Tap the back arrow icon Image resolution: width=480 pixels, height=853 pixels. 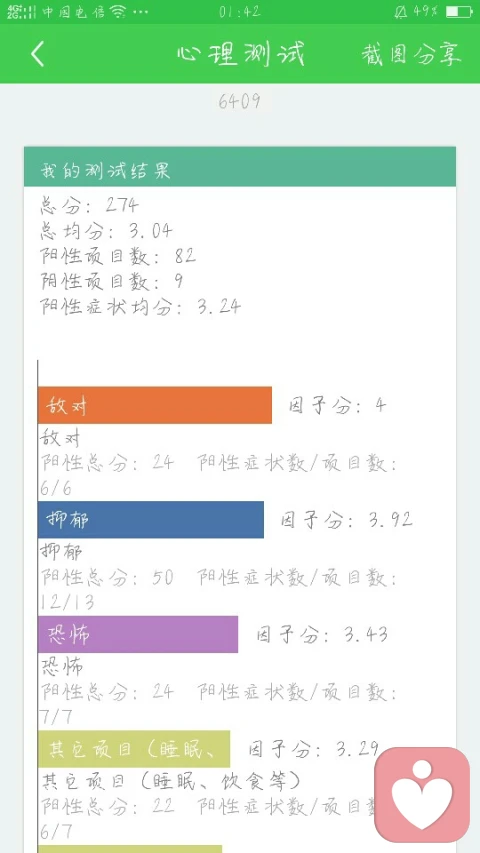pos(38,54)
